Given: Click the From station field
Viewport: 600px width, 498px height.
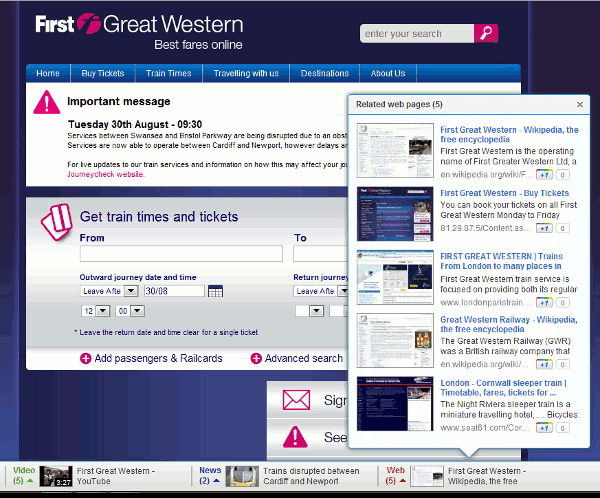Looking at the screenshot, I should [181, 254].
